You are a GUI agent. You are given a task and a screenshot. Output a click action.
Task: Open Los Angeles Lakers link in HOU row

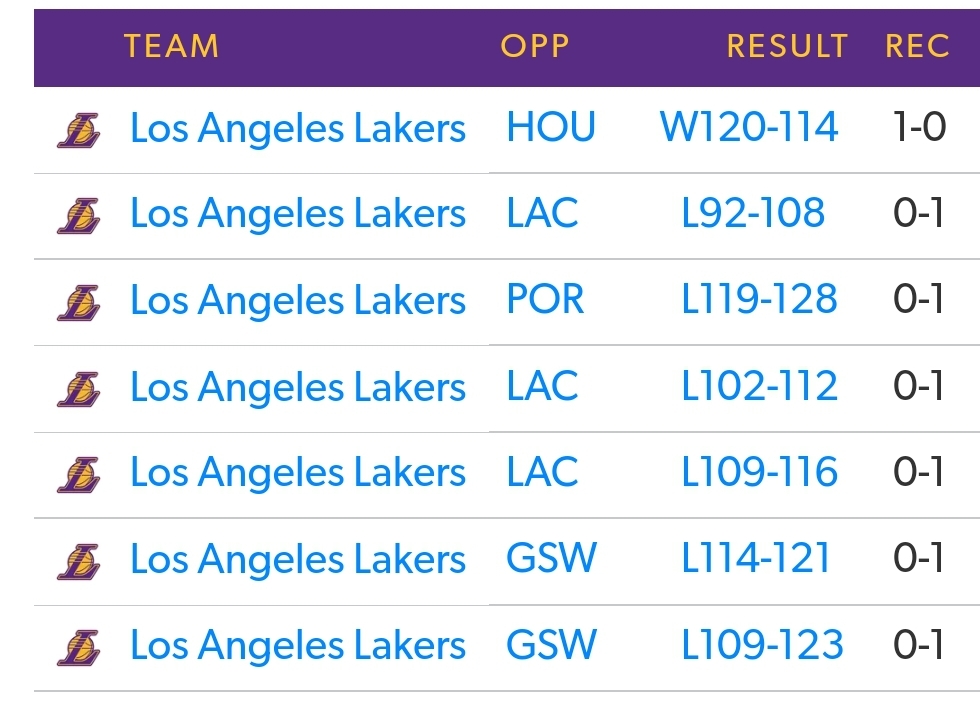click(298, 129)
